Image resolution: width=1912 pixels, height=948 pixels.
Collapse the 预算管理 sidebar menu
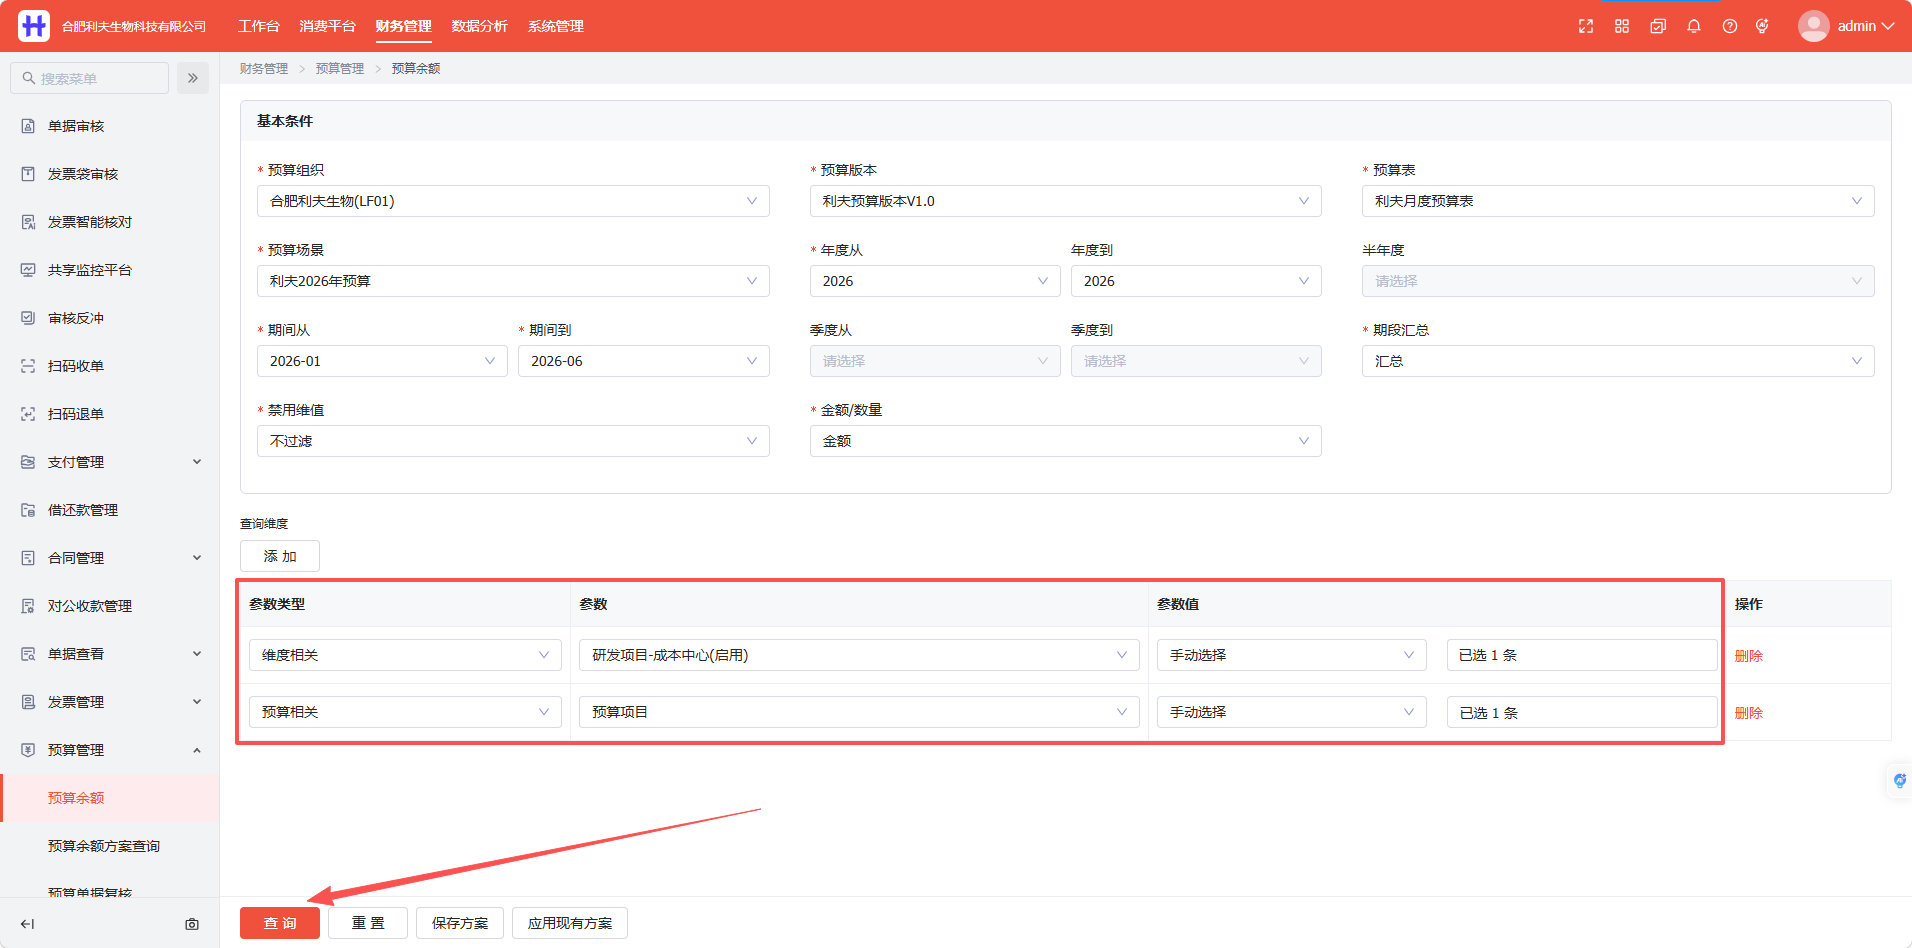point(110,750)
